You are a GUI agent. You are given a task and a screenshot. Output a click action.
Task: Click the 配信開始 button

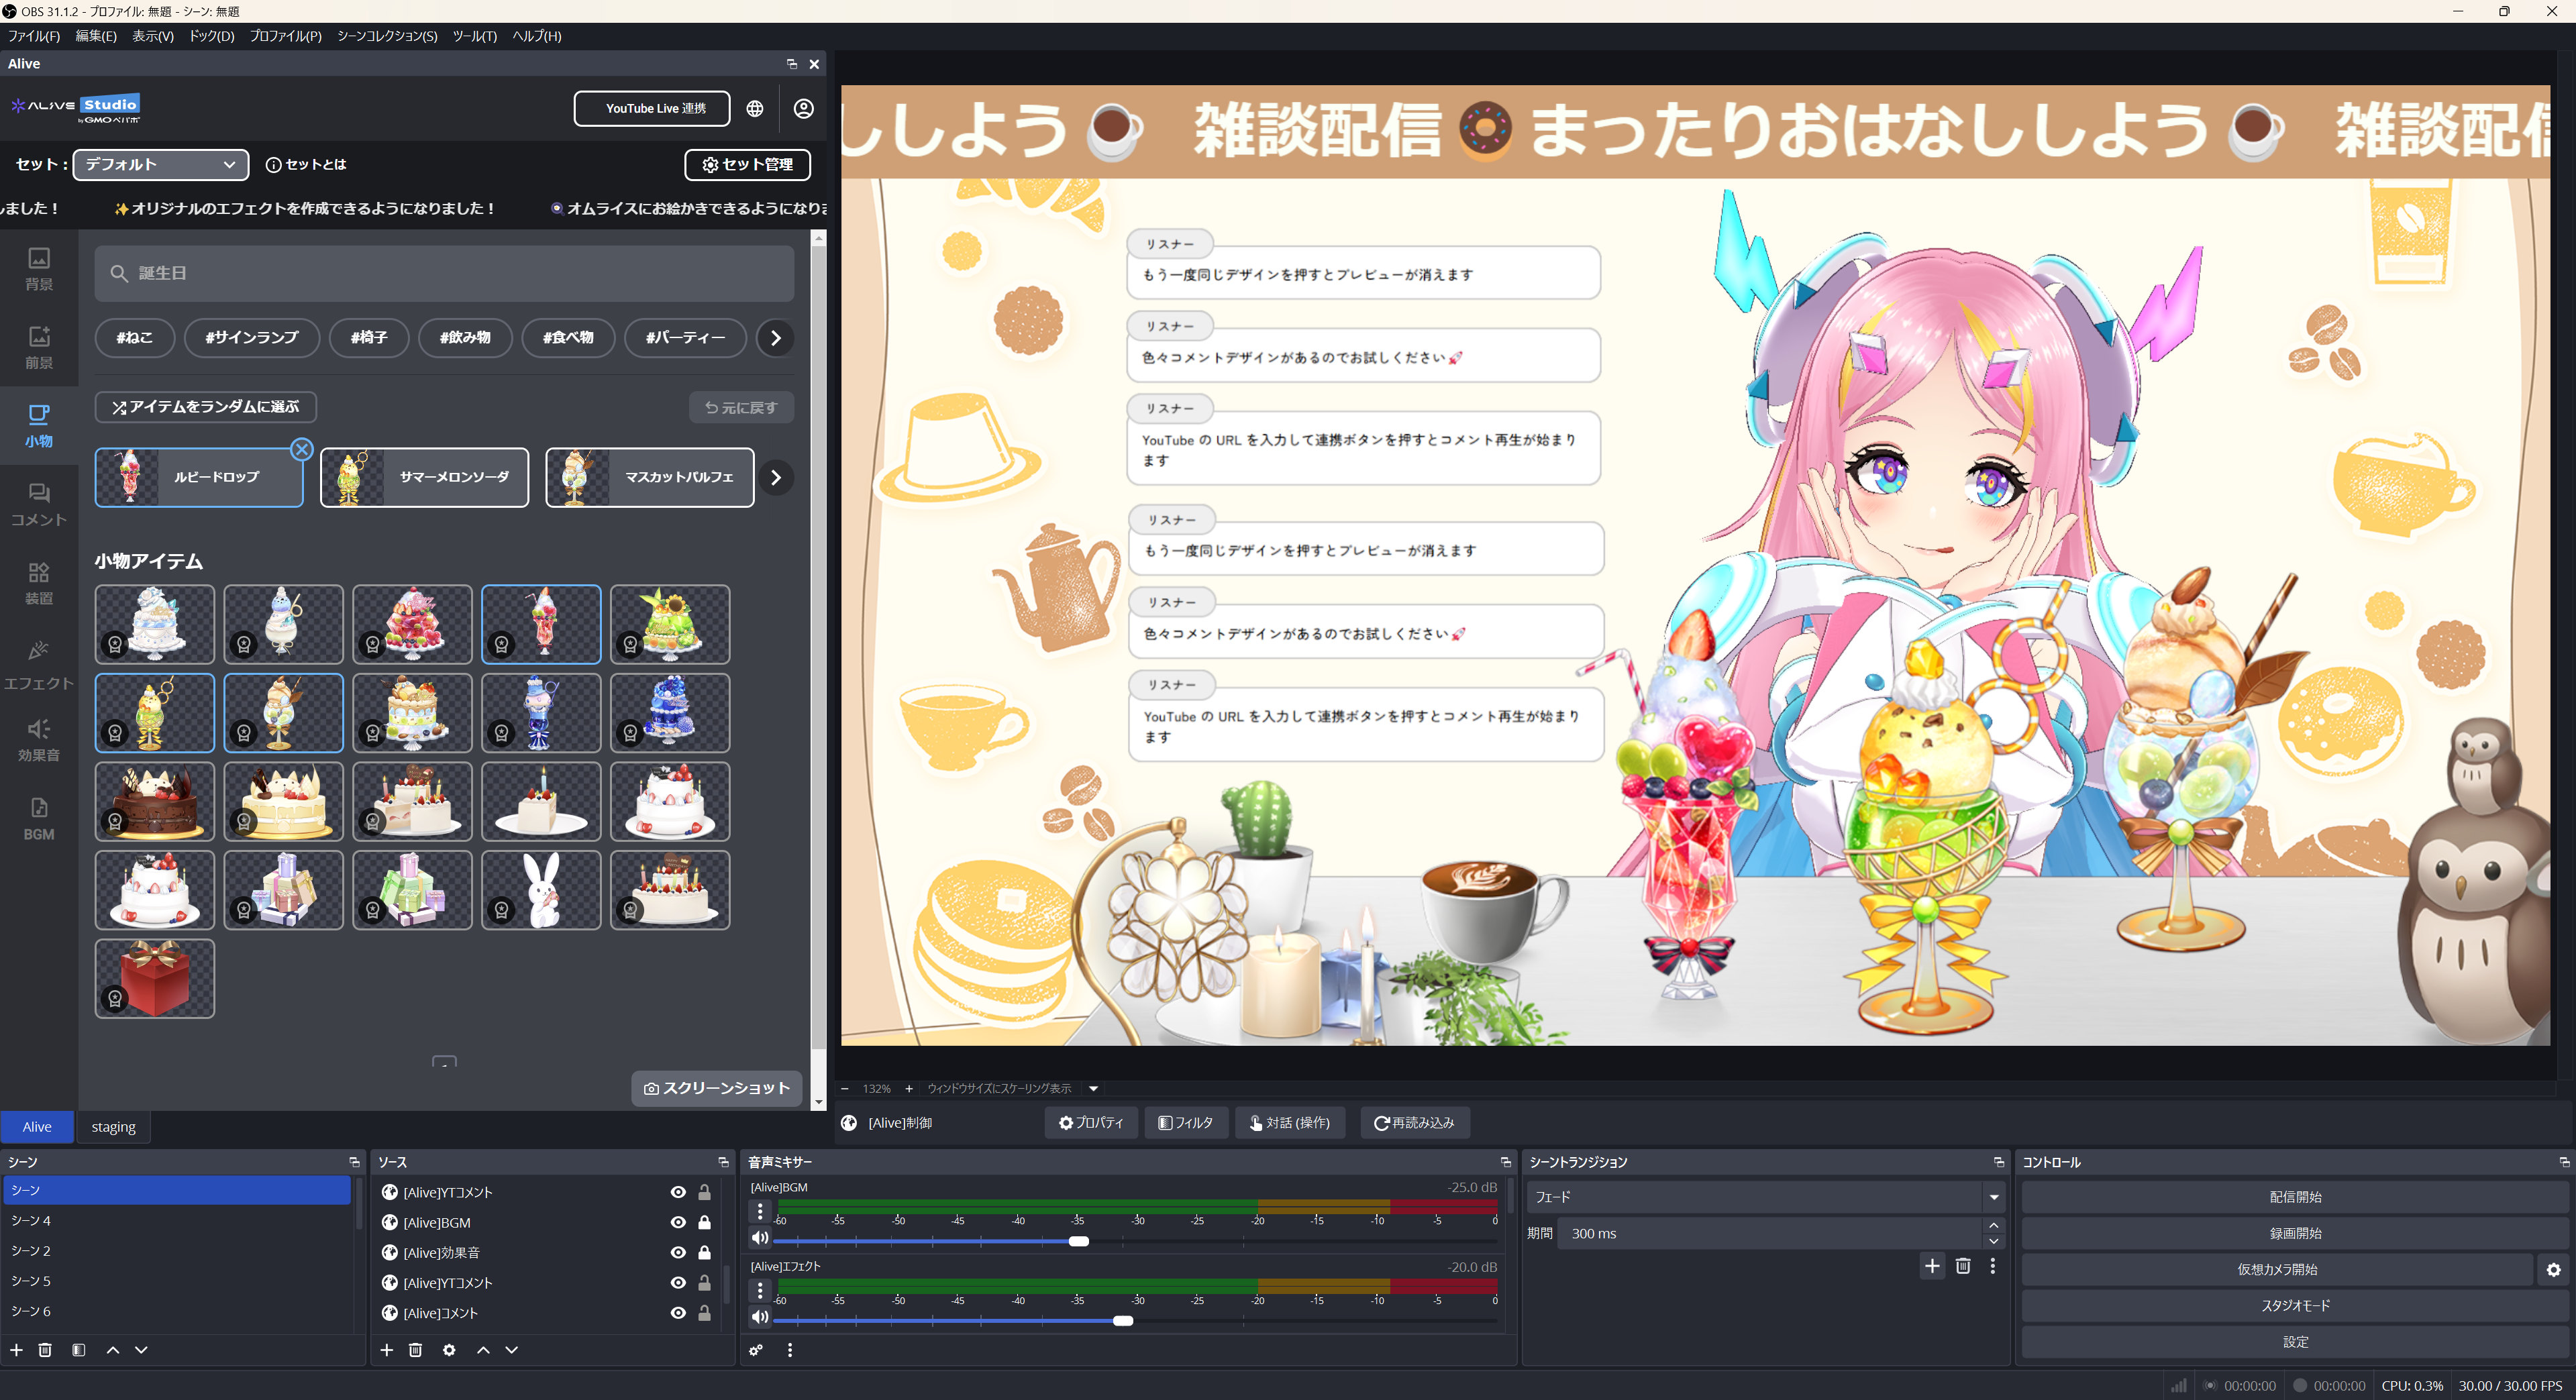2295,1196
